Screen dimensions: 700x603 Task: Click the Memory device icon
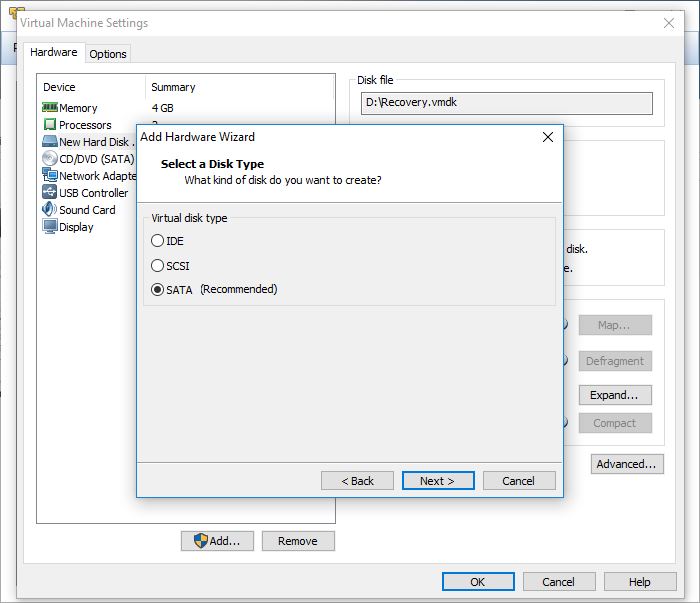(50, 108)
